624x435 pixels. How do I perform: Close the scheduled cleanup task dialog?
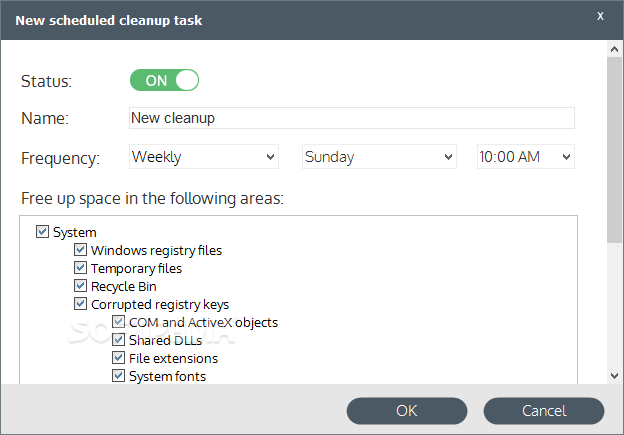pyautogui.click(x=600, y=16)
